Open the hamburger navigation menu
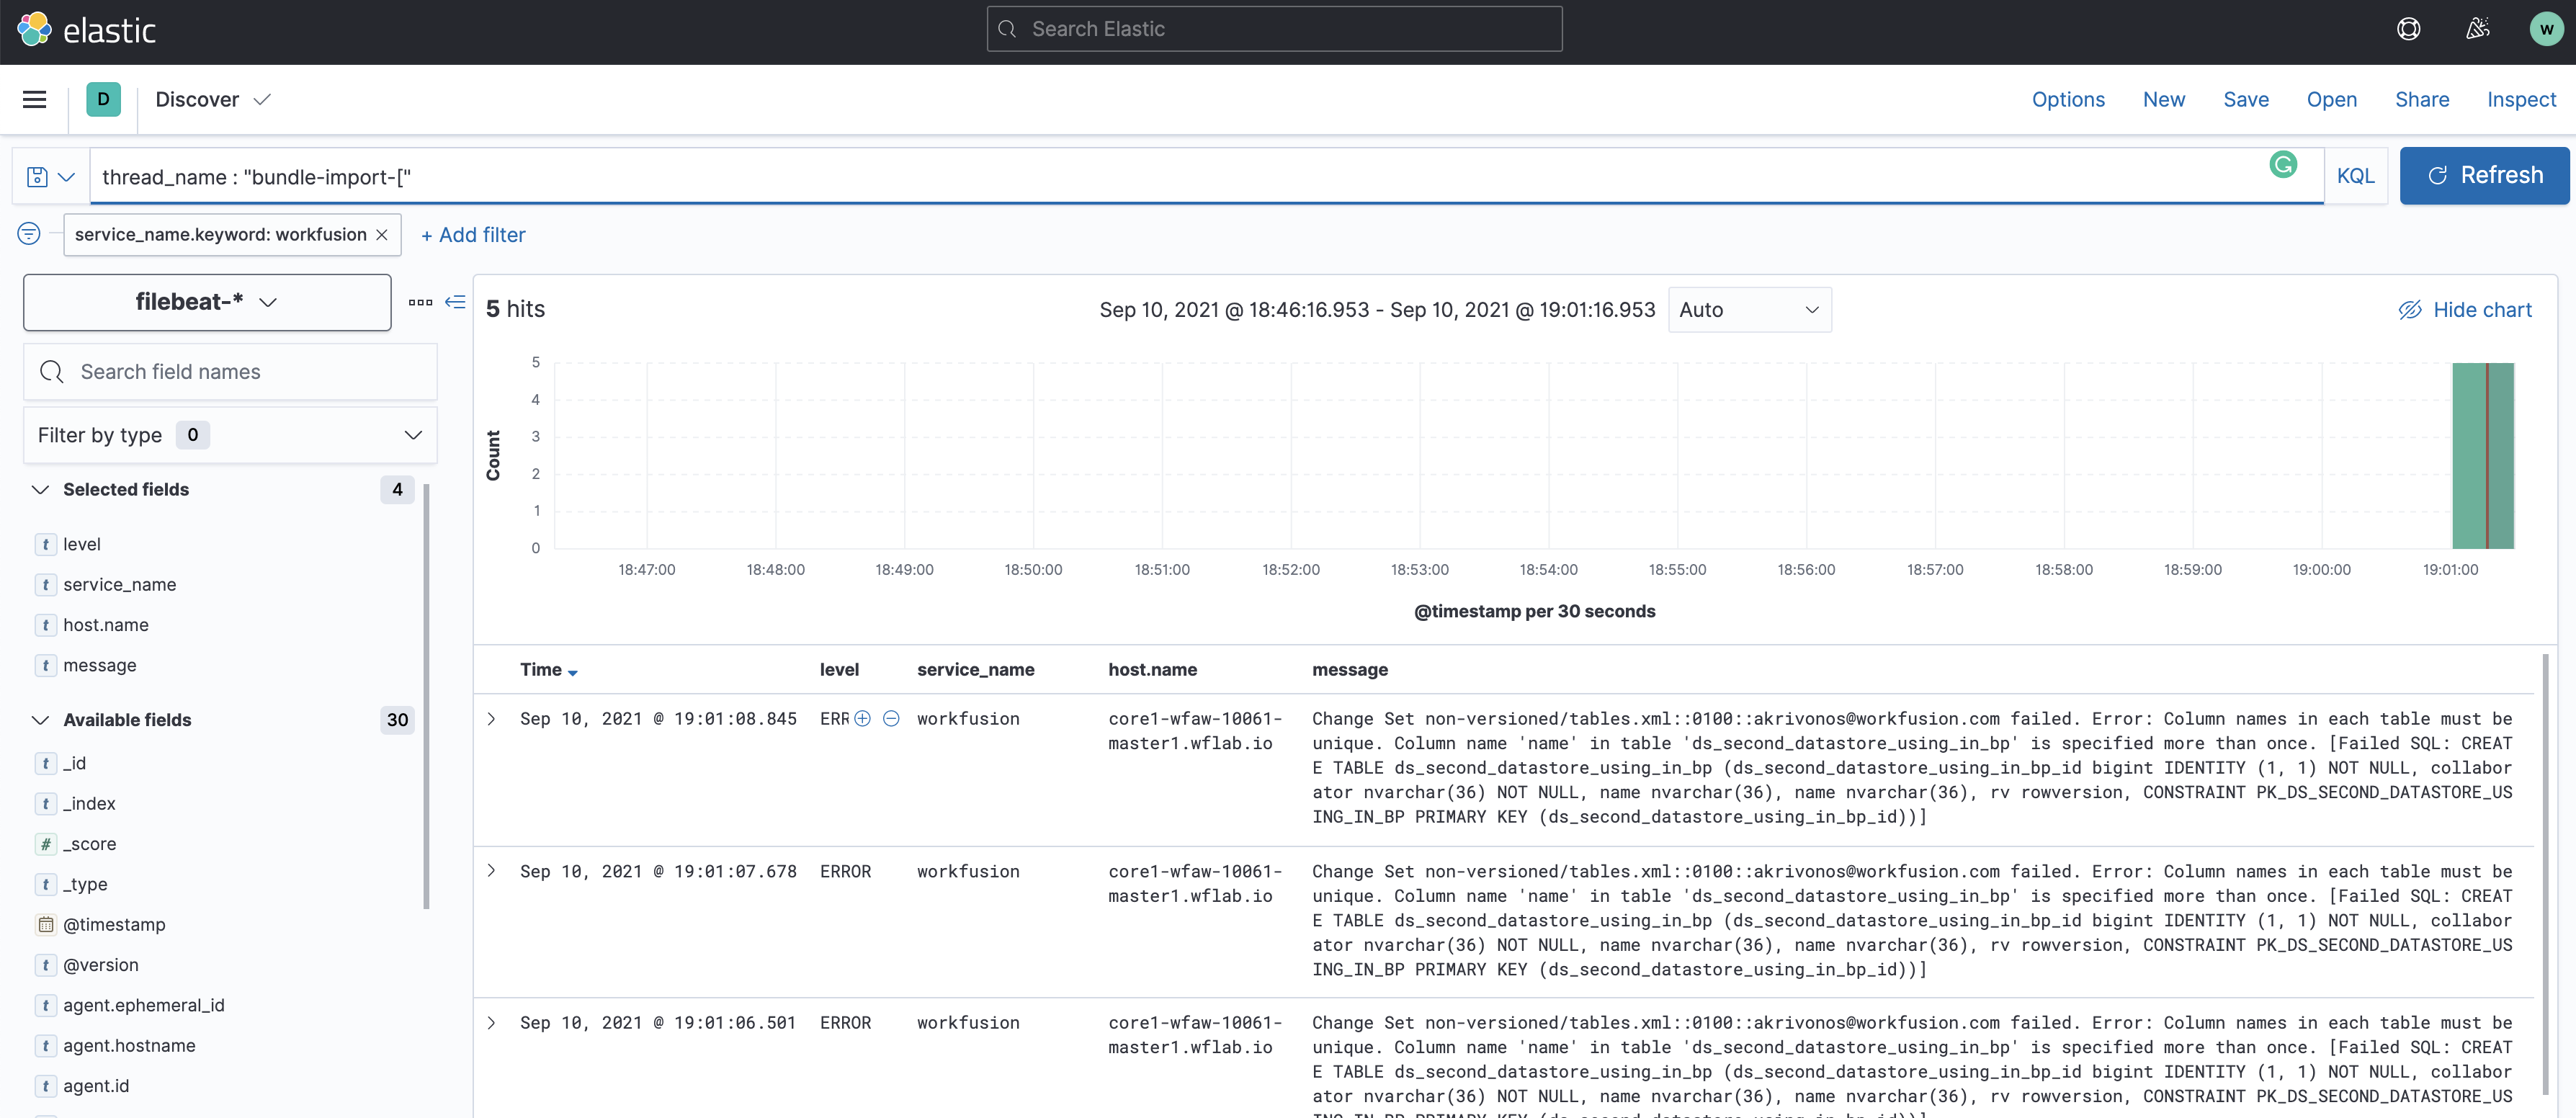 pos(34,99)
